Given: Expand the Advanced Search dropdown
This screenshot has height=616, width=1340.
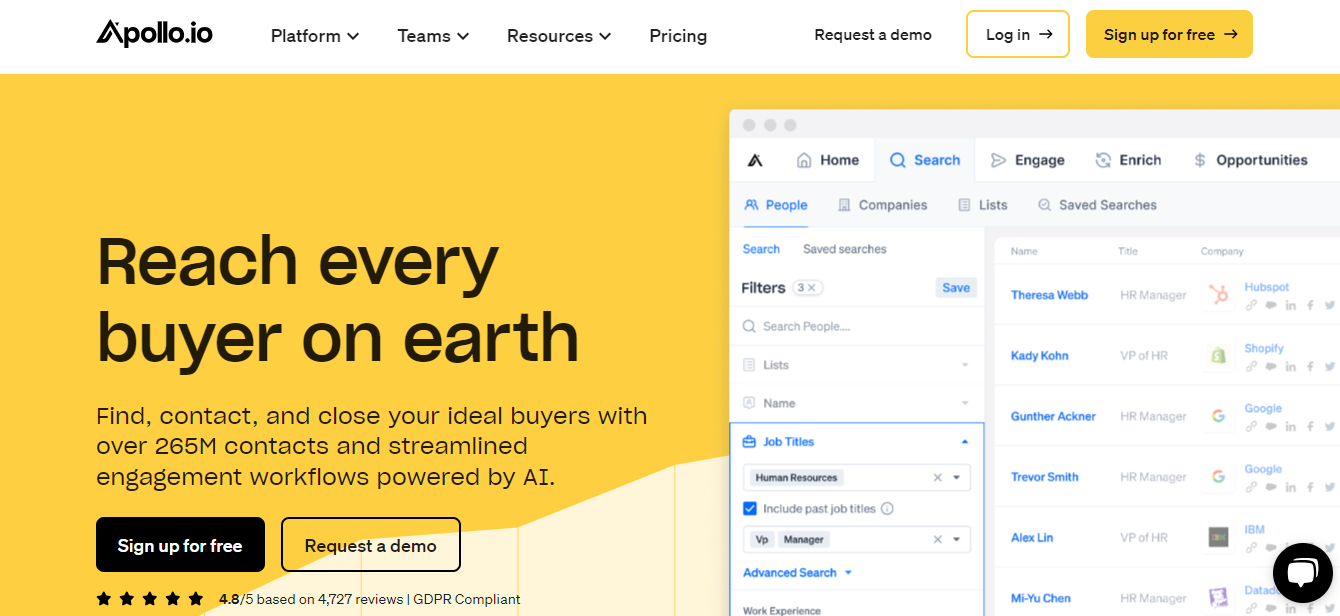Looking at the screenshot, I should click(797, 573).
